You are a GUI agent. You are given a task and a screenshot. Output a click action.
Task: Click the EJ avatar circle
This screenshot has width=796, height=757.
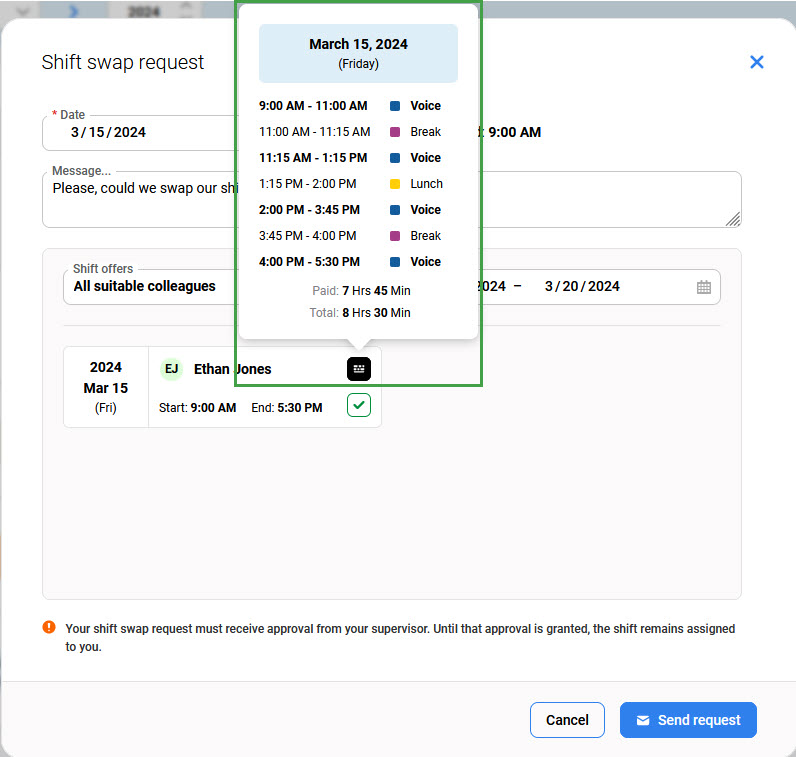click(172, 369)
